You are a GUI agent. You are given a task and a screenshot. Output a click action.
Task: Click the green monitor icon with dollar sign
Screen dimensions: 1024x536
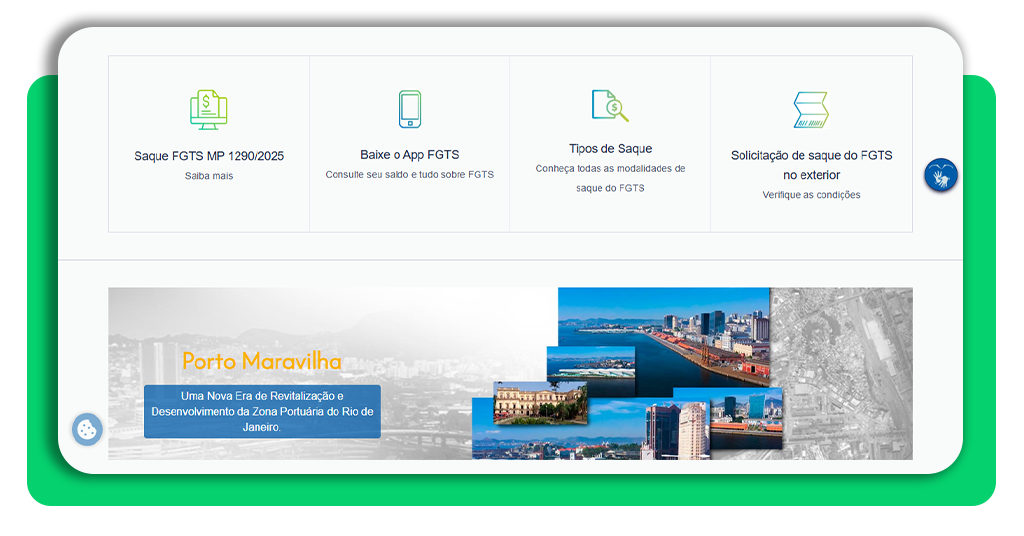pyautogui.click(x=208, y=110)
